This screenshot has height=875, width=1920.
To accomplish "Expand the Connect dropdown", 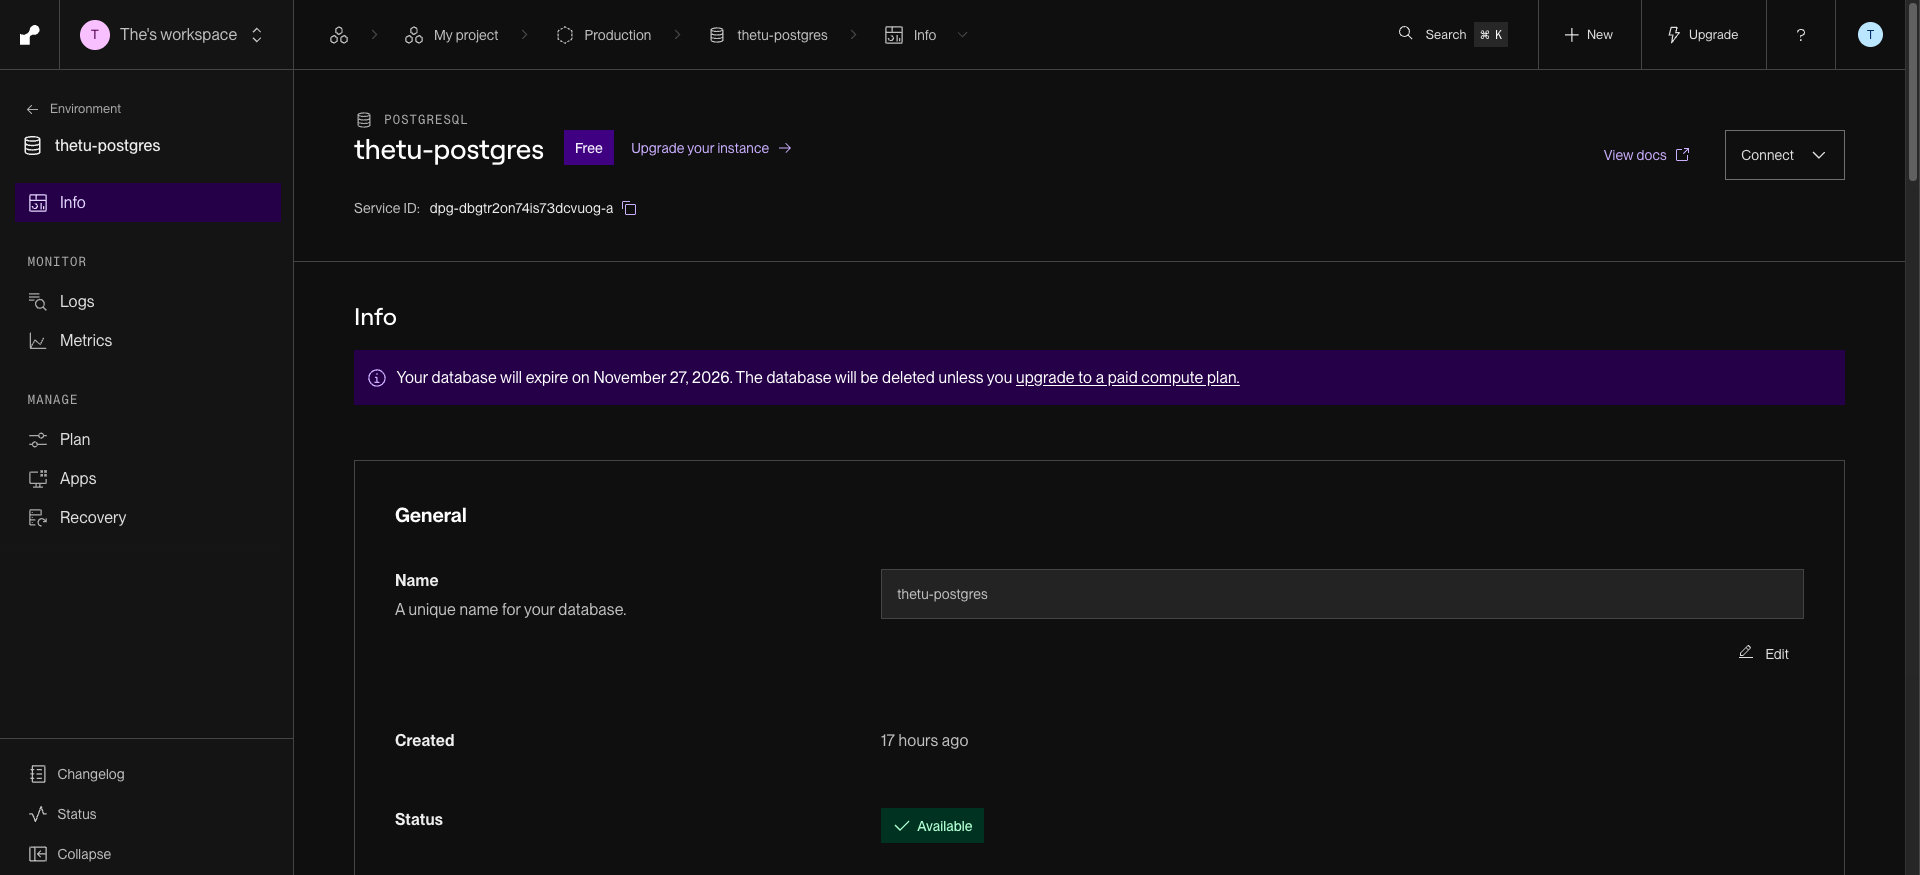I will (1784, 155).
